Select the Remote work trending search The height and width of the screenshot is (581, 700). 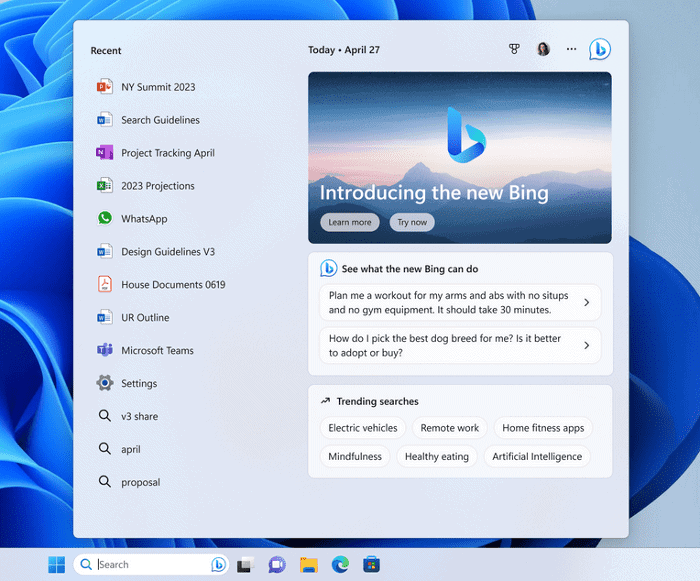coord(450,428)
